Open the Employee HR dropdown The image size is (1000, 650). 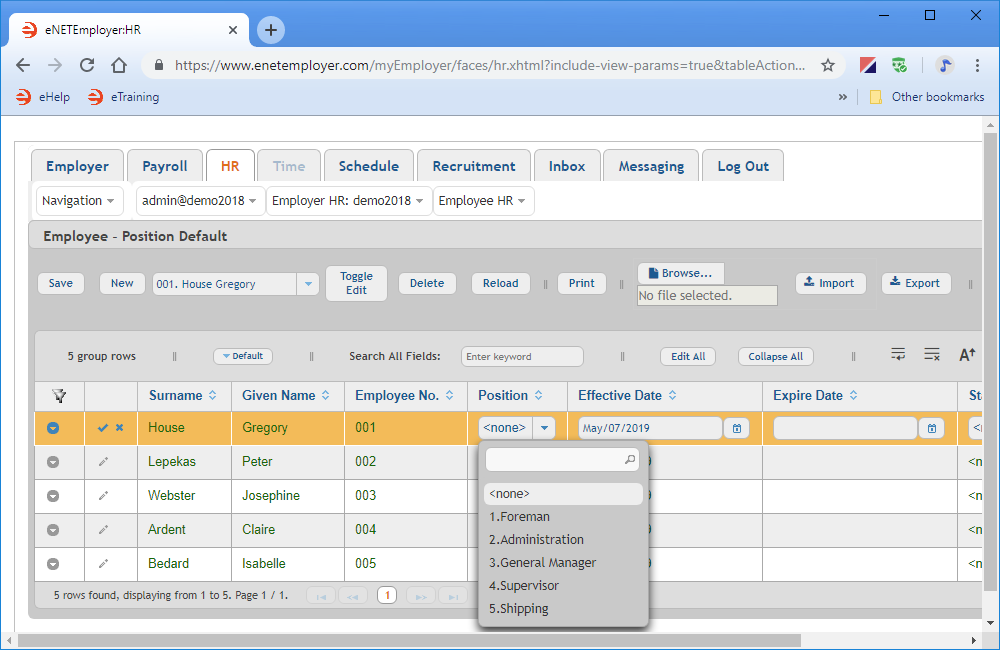point(483,200)
